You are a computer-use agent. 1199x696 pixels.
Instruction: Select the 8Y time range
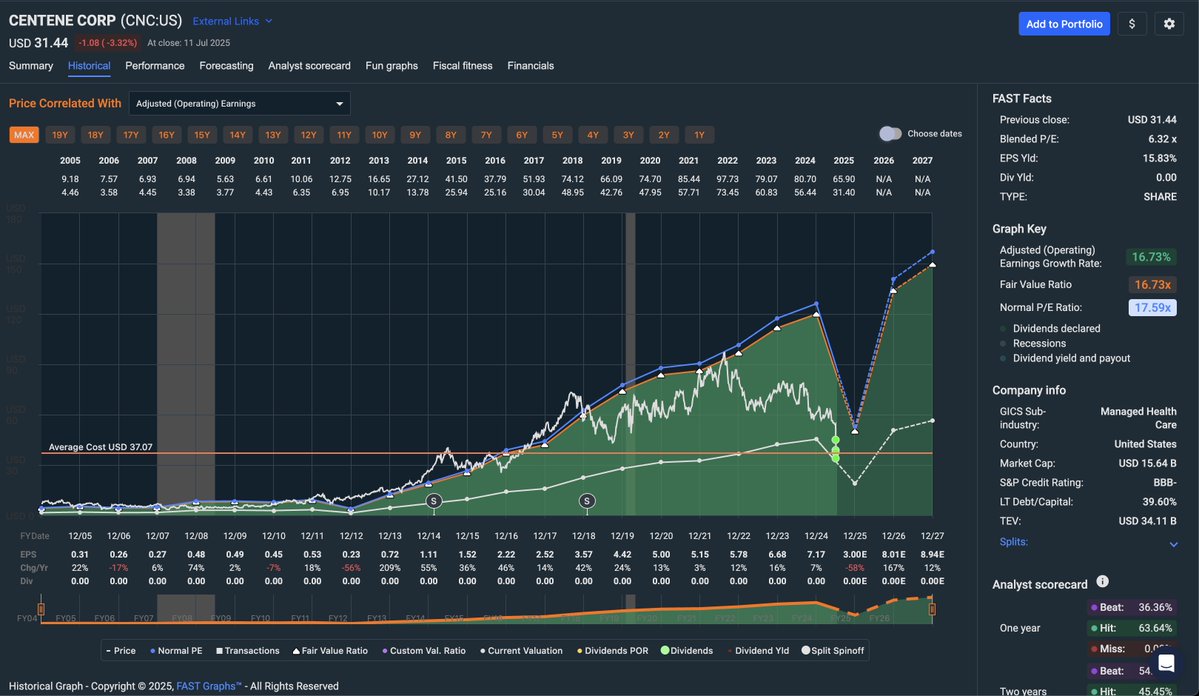point(450,135)
